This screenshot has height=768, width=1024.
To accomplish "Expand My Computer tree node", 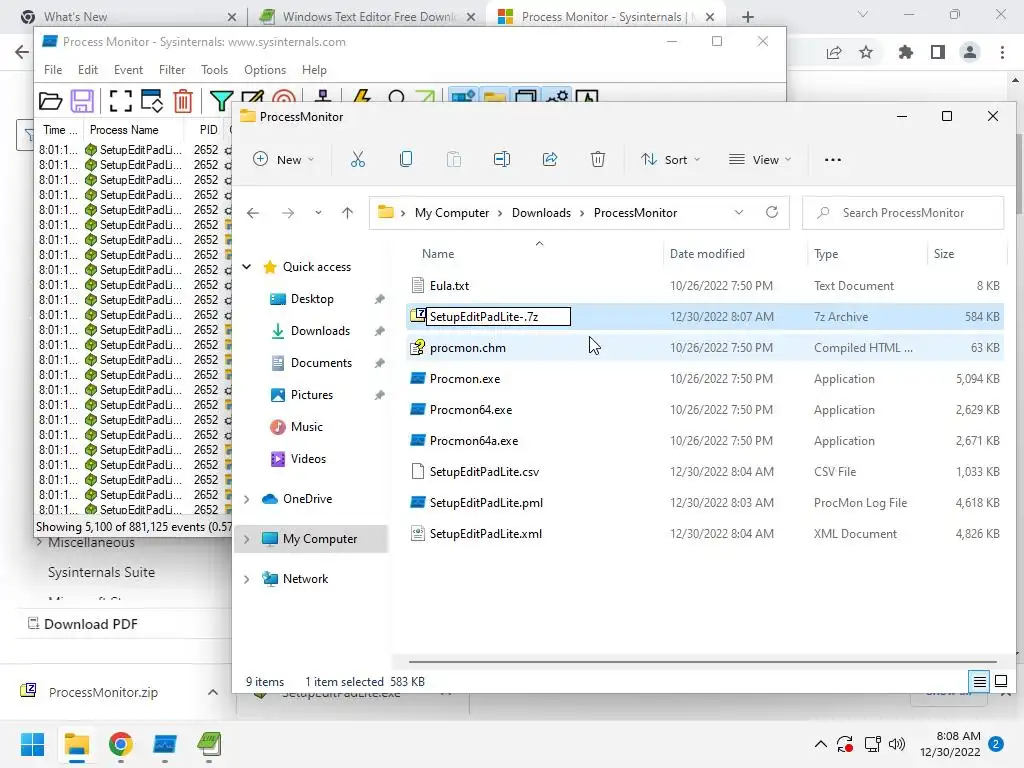I will 247,539.
